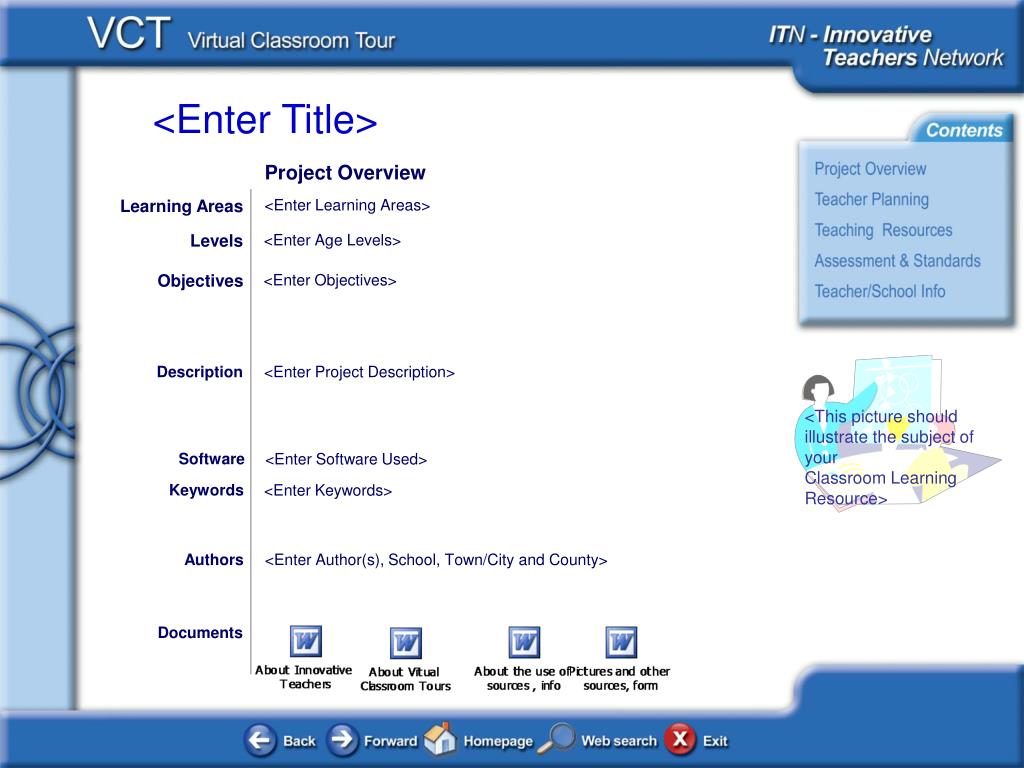Click the <Enter Project Description> field

click(x=359, y=372)
